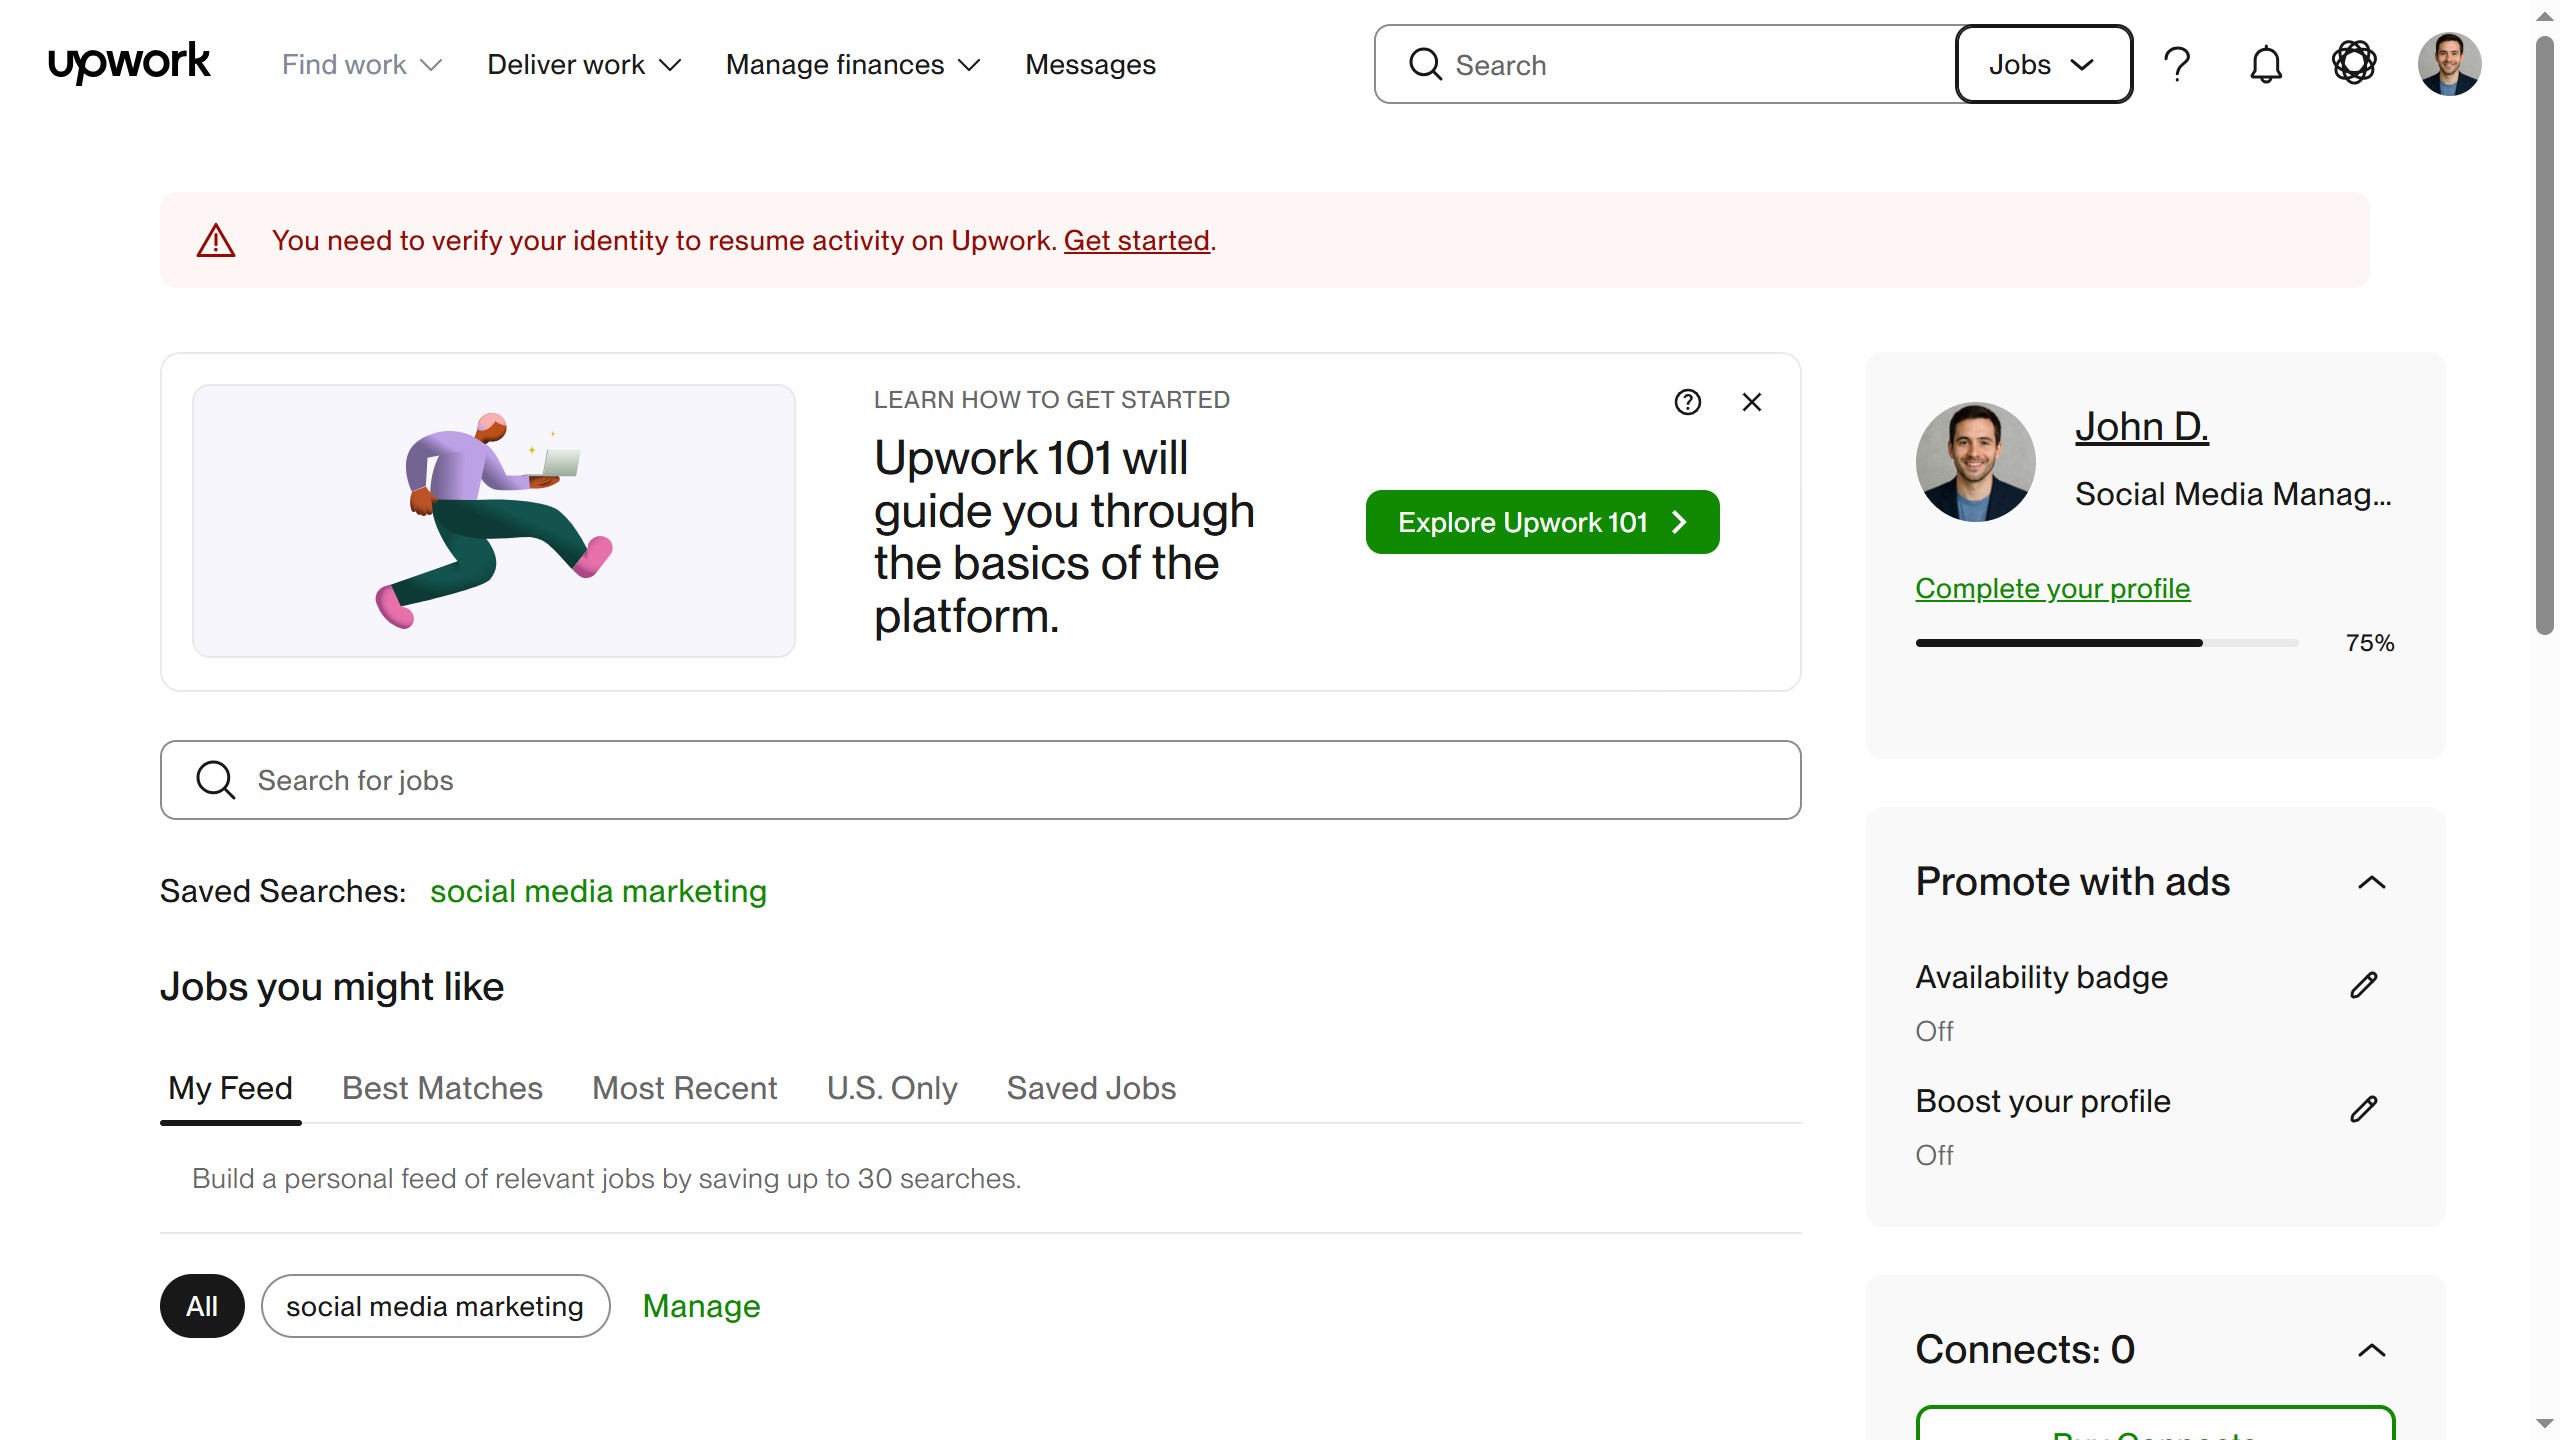Click Off under Boost your profile

[x=1934, y=1155]
